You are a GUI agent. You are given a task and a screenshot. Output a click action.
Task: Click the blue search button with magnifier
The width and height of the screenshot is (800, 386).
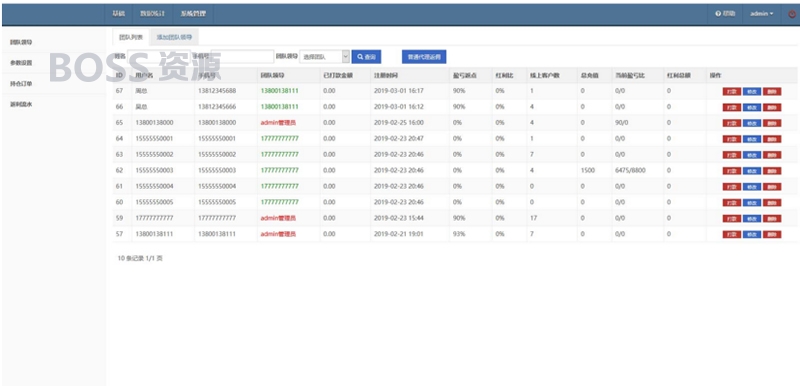(x=366, y=57)
